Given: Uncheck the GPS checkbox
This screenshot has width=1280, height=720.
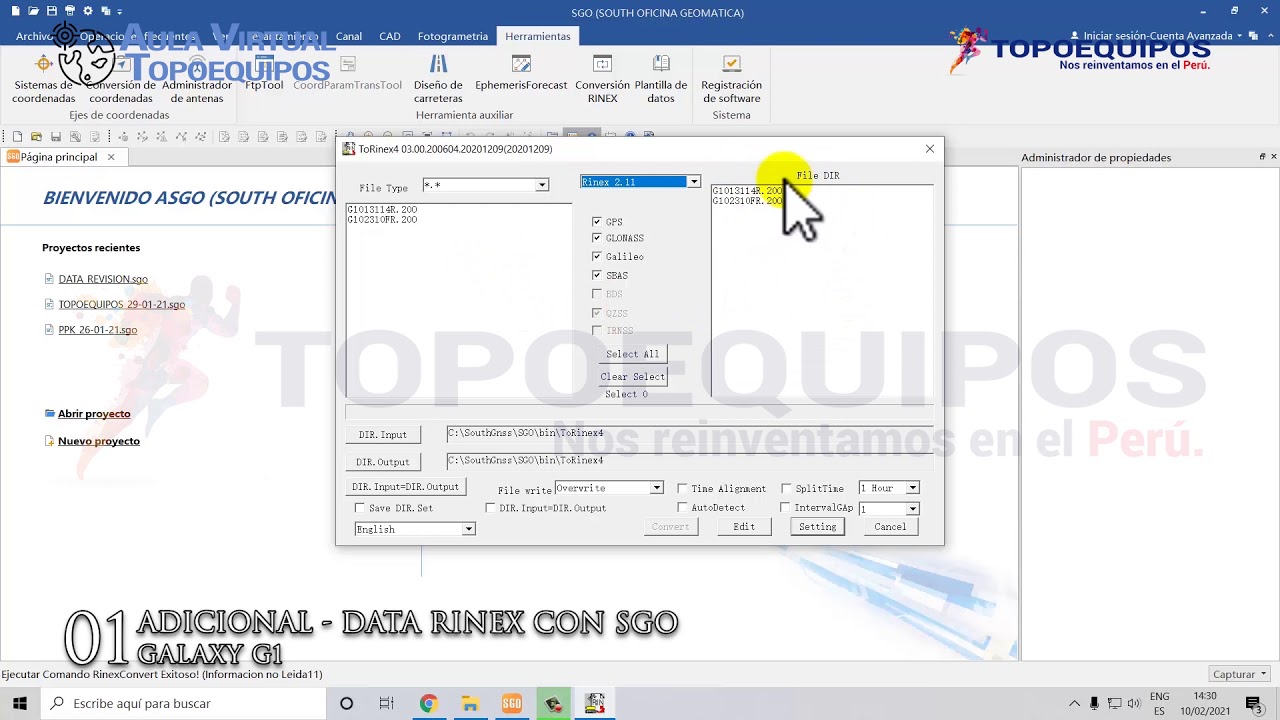Looking at the screenshot, I should click(x=597, y=222).
